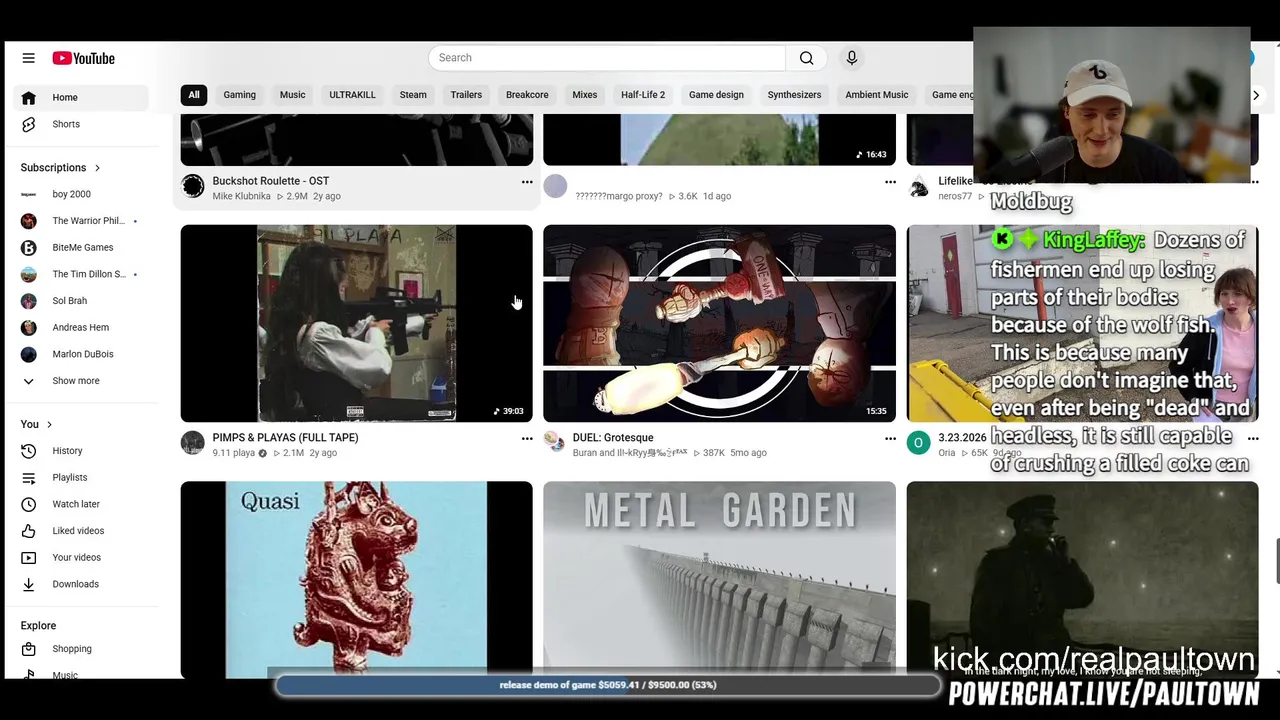Start voice search with microphone
The width and height of the screenshot is (1280, 720).
[x=852, y=58]
